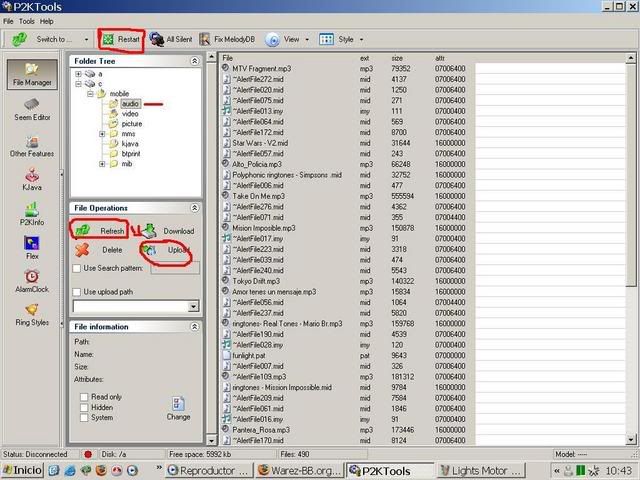
Task: Select Star Wars - V2.mid file
Action: pos(260,143)
